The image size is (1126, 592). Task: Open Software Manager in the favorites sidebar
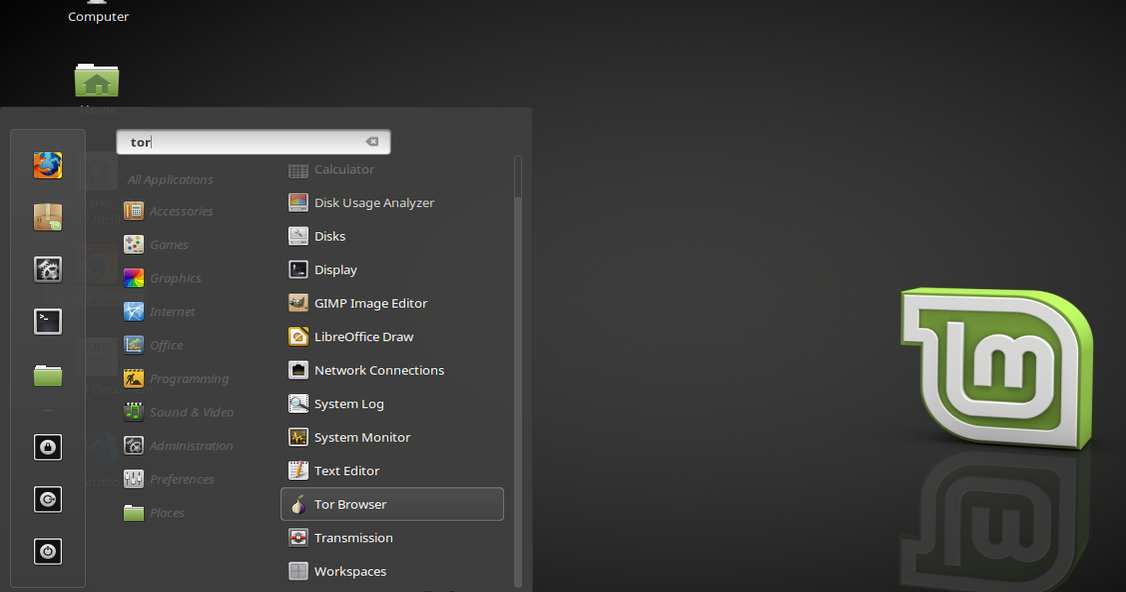48,217
